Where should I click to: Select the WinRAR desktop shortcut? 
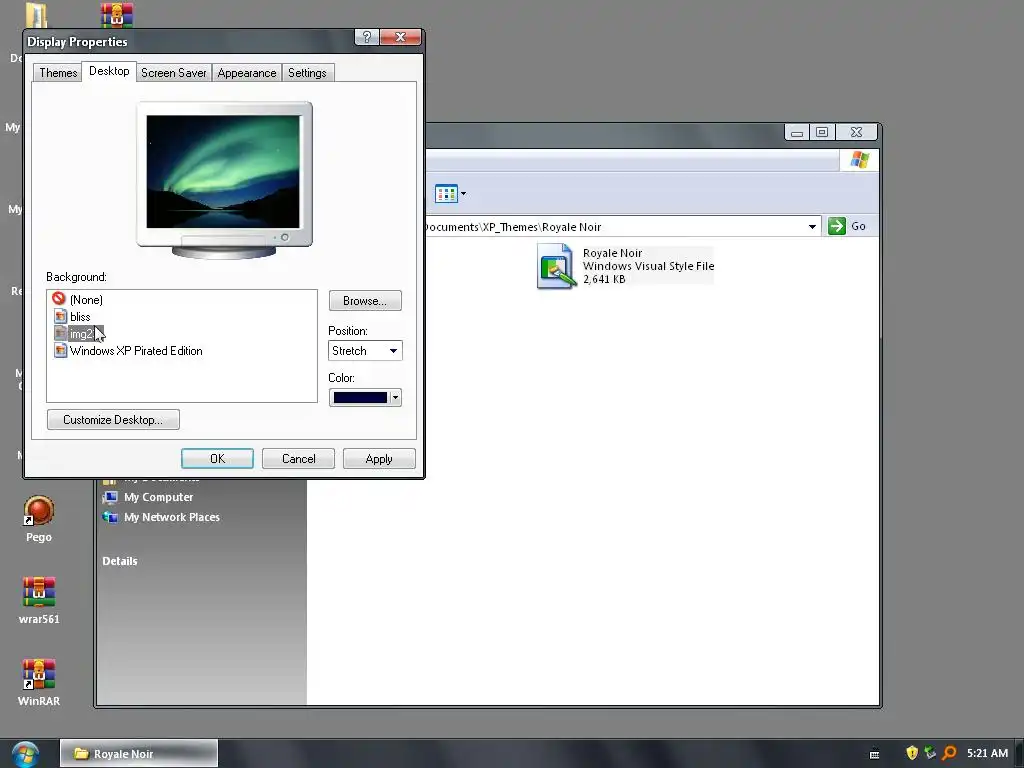coord(39,683)
